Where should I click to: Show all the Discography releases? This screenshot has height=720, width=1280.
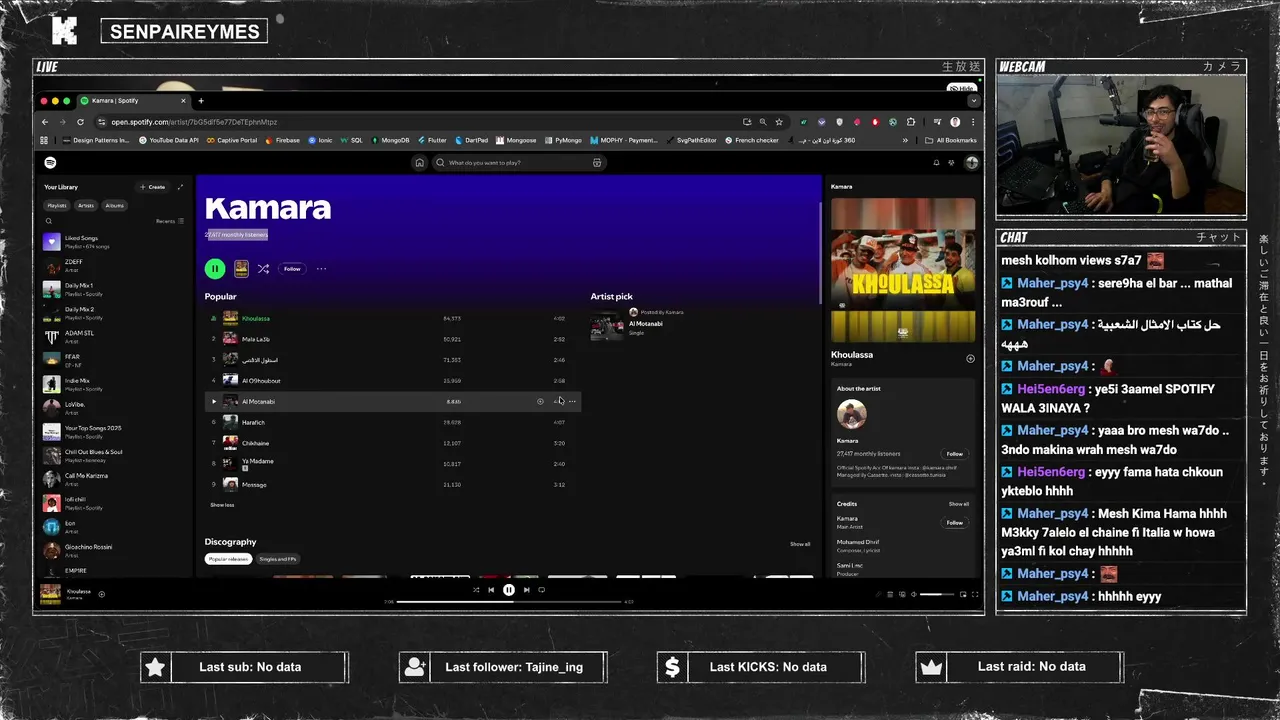point(800,544)
